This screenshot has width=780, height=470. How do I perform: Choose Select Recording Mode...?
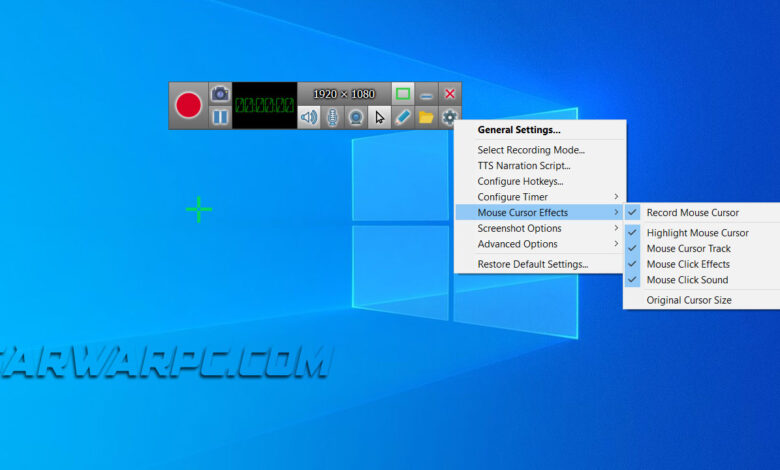click(540, 150)
